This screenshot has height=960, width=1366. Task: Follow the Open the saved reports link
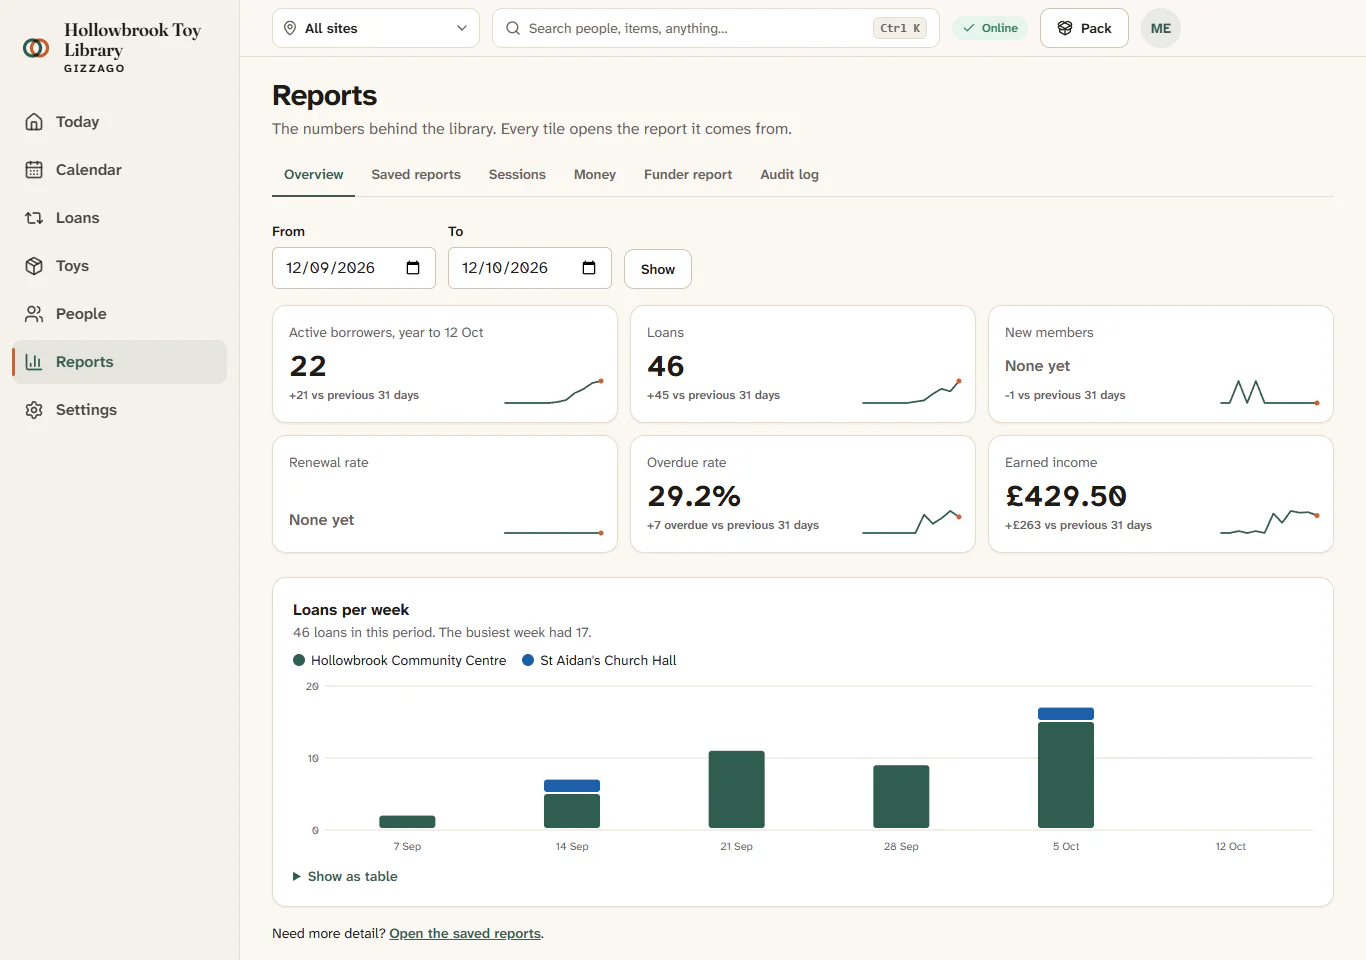tap(465, 933)
